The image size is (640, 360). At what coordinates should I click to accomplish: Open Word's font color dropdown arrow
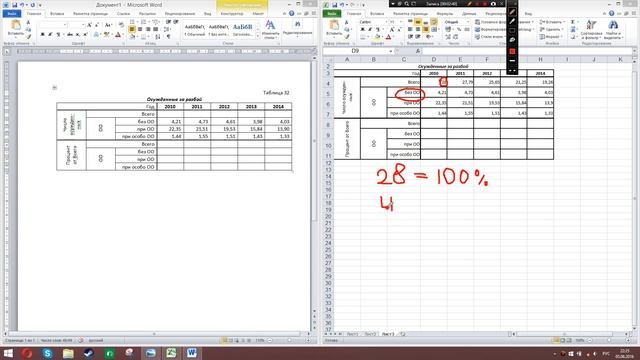point(123,35)
